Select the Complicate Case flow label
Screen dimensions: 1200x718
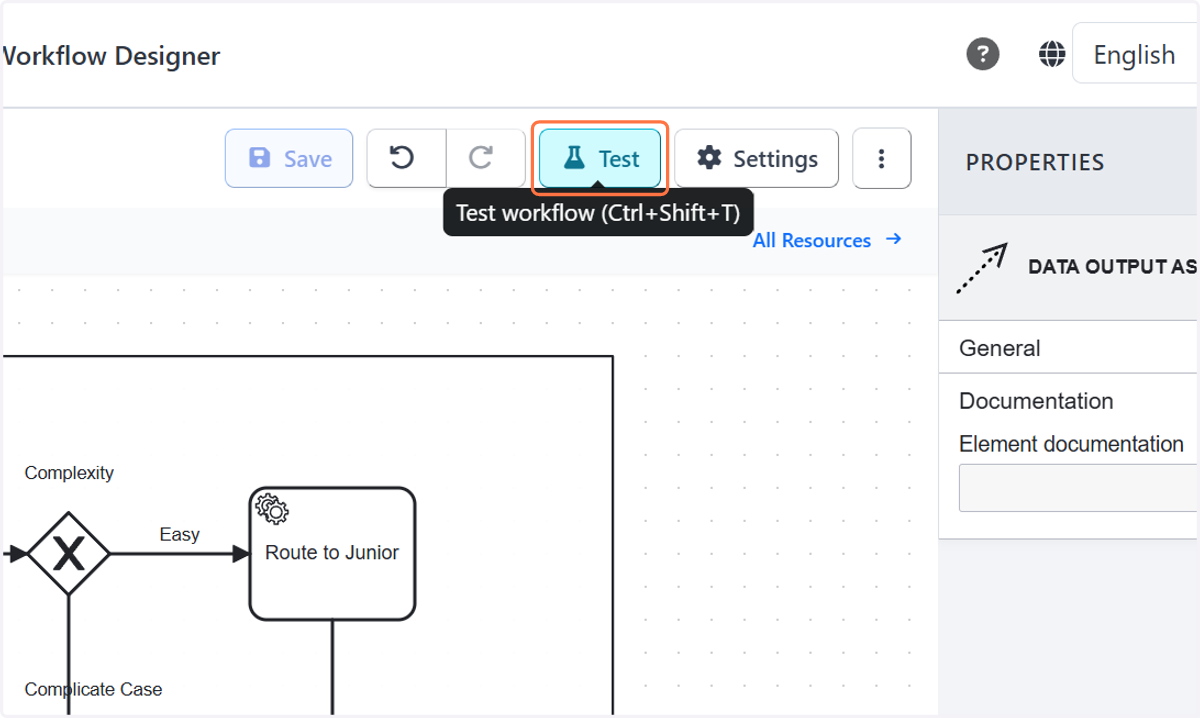point(93,689)
